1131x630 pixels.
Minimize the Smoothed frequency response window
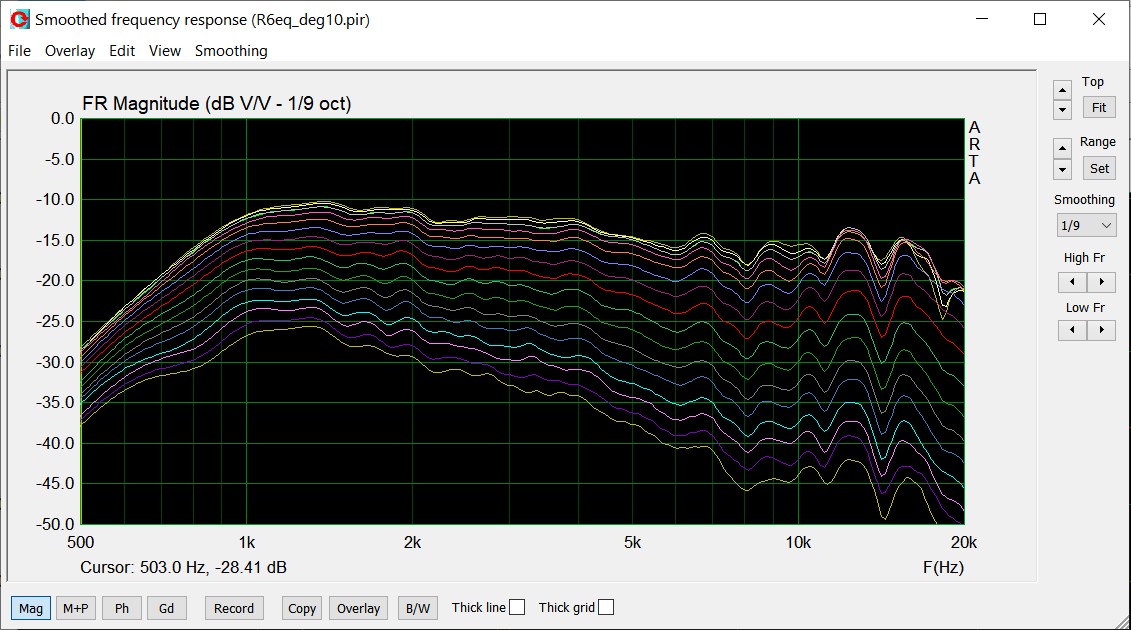coord(982,19)
